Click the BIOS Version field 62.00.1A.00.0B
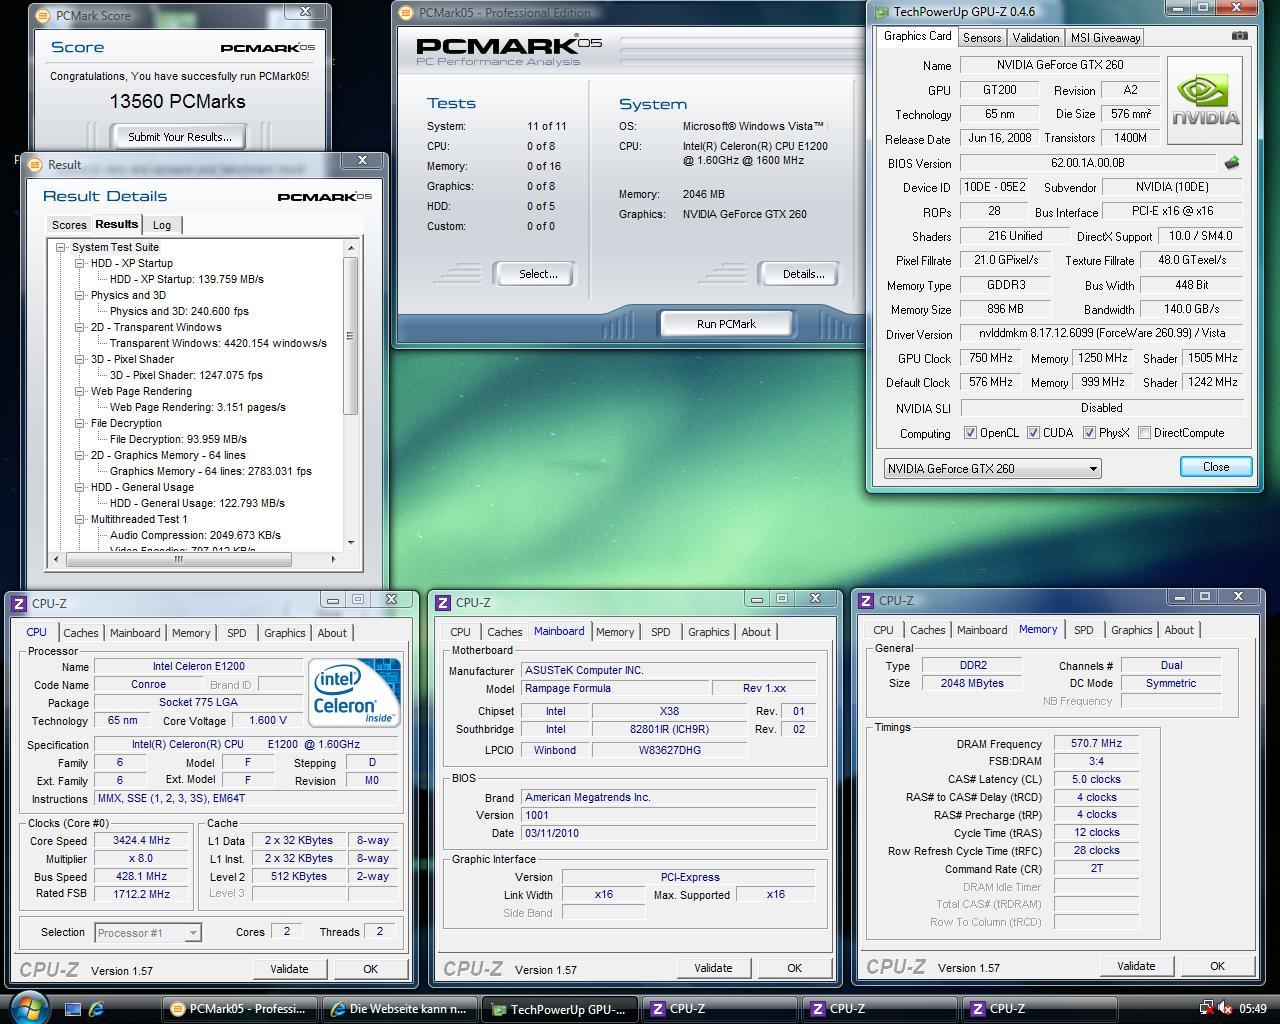Image resolution: width=1280 pixels, height=1024 pixels. [x=1088, y=163]
